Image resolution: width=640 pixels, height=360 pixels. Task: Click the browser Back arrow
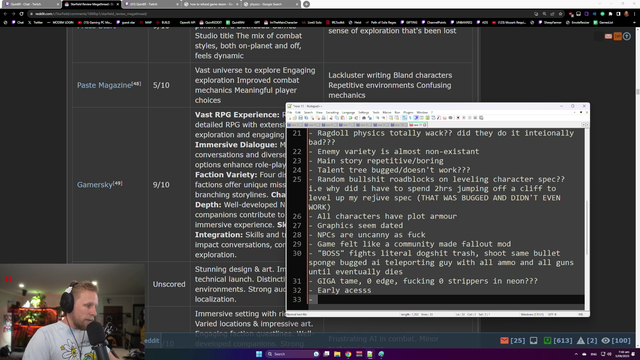coord(5,13)
